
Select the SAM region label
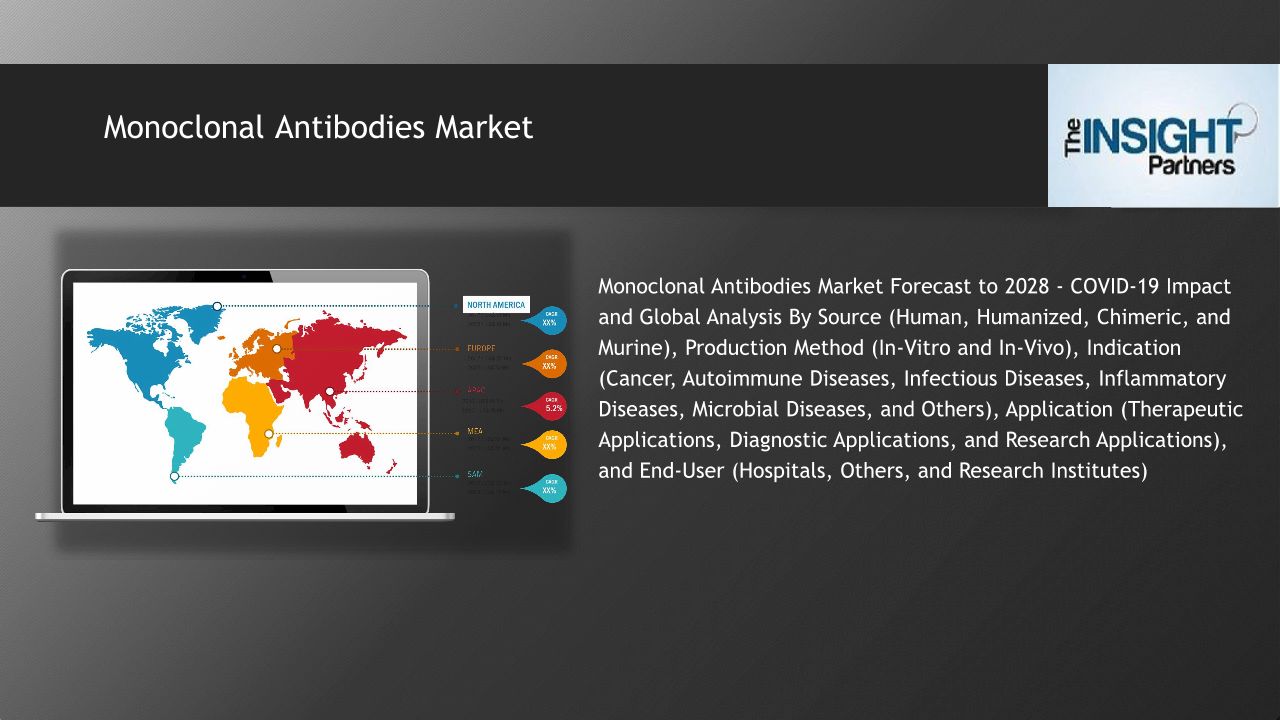click(475, 474)
